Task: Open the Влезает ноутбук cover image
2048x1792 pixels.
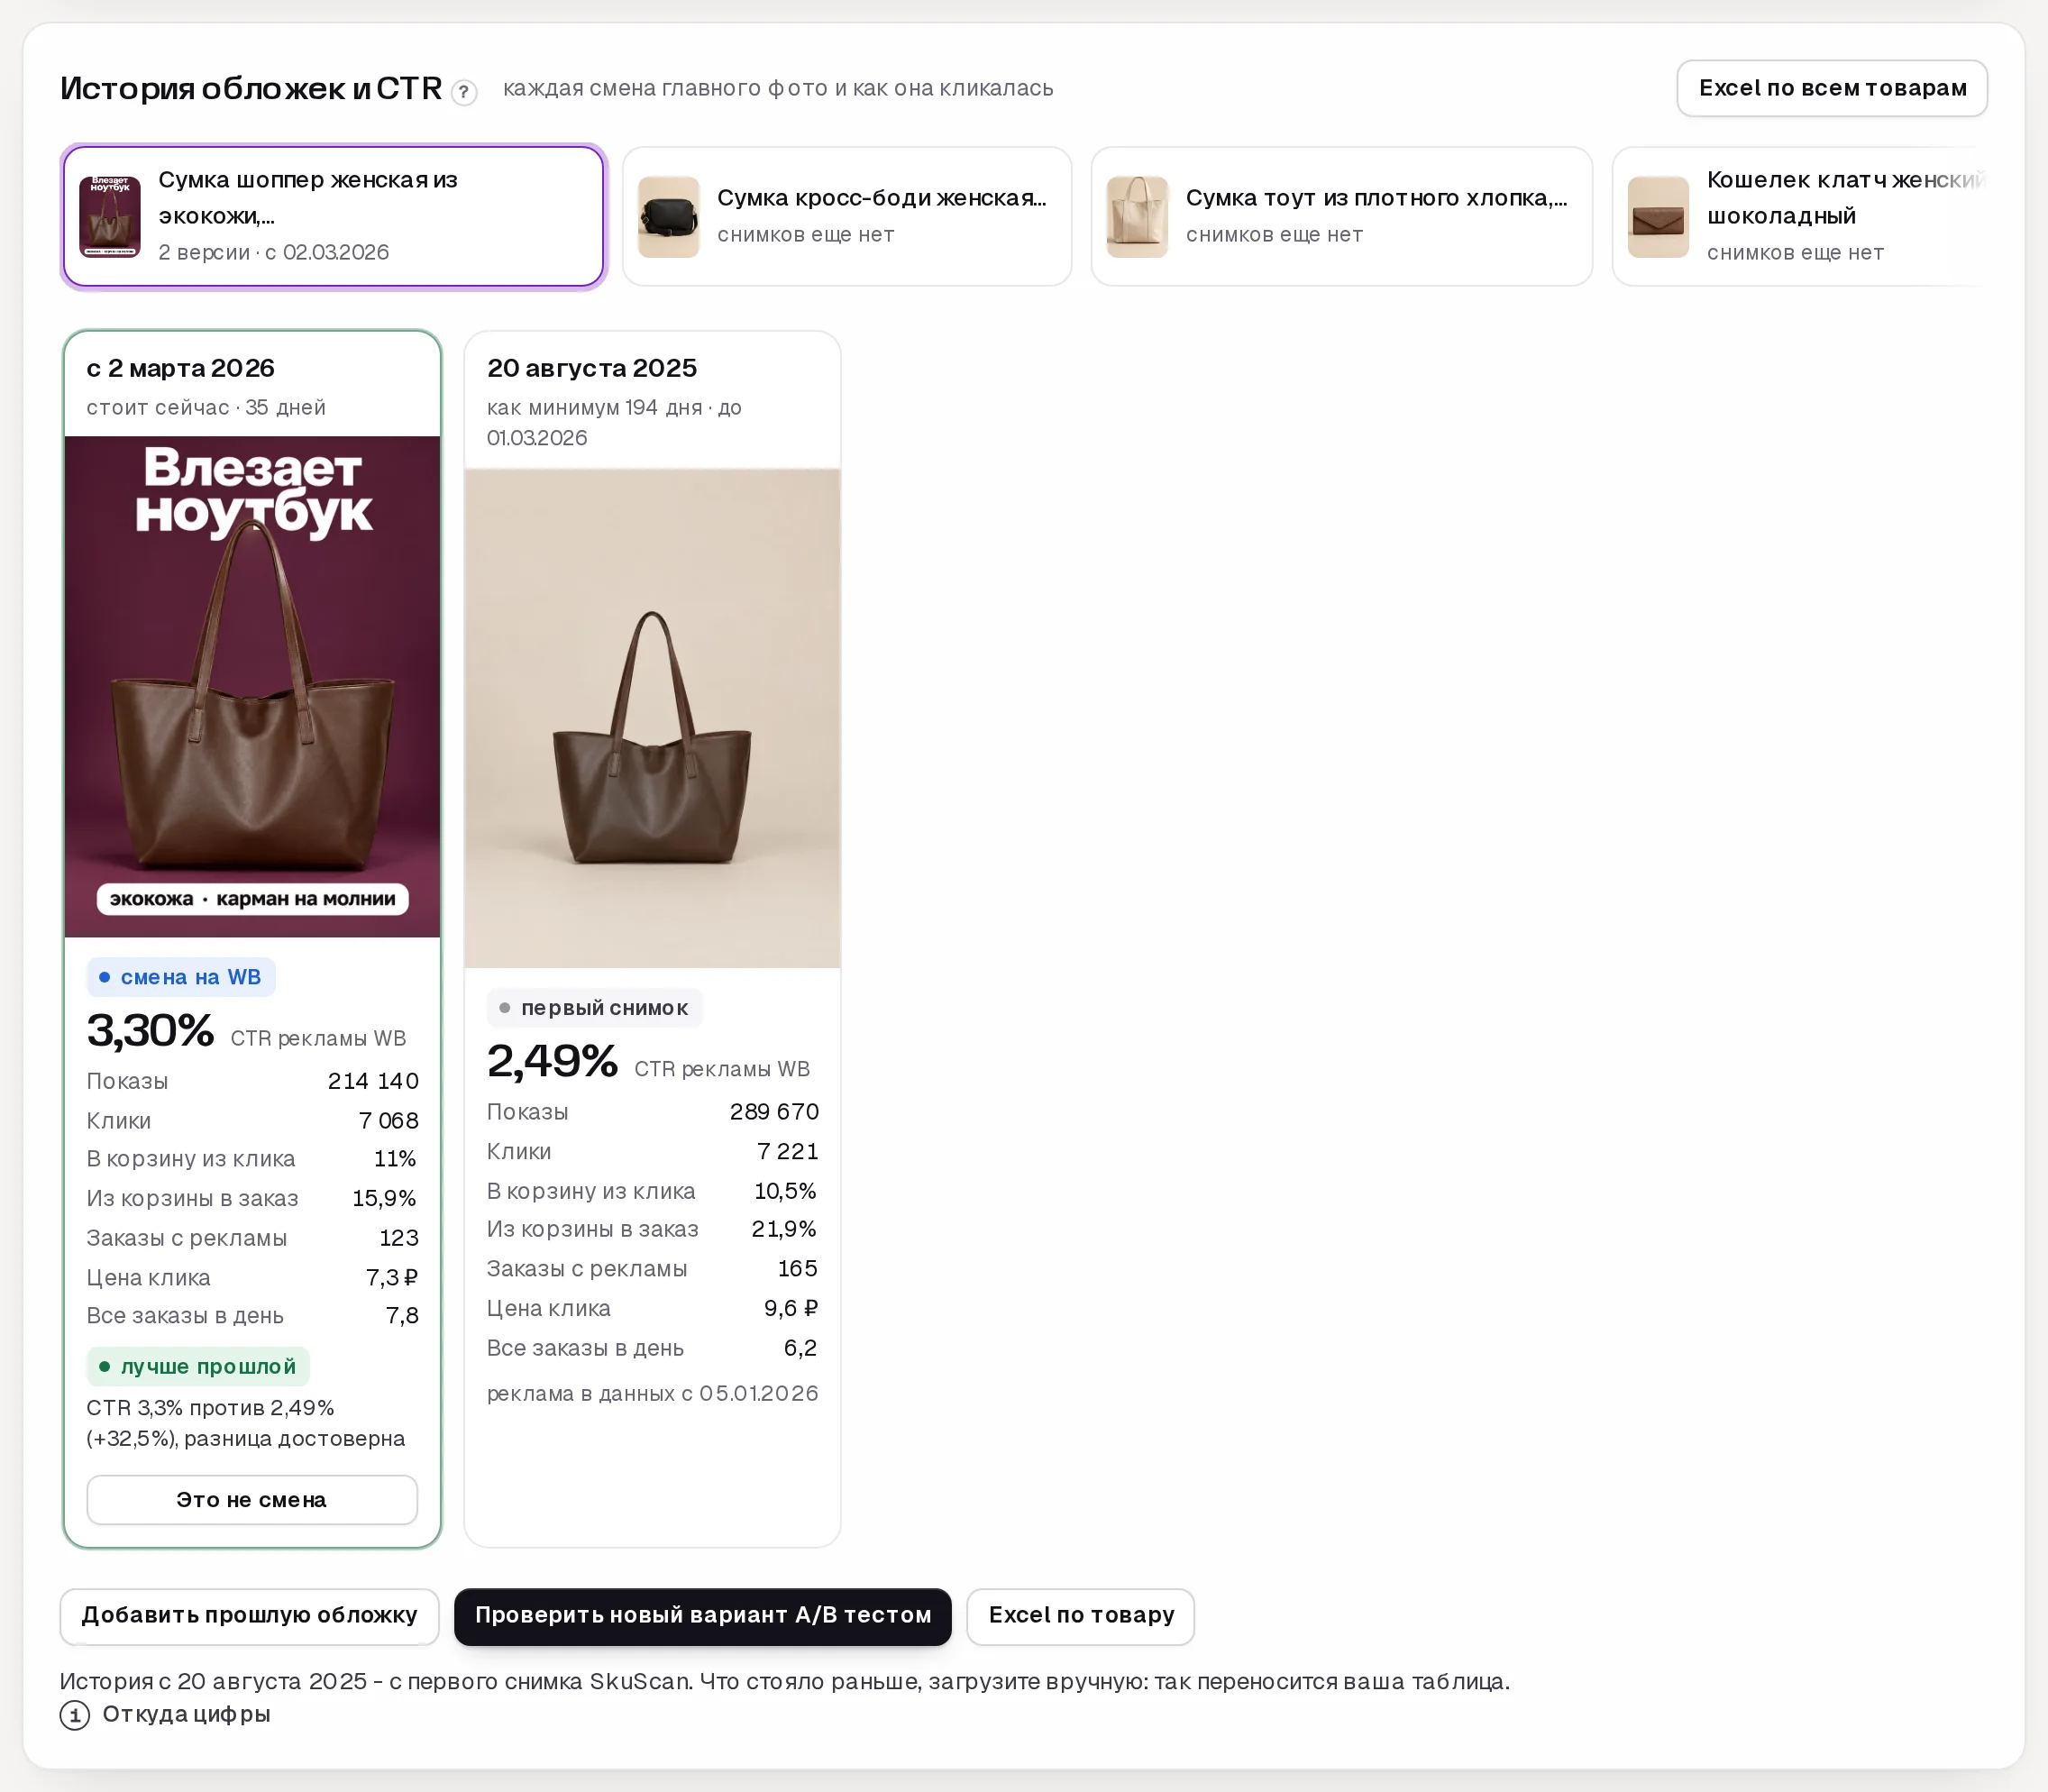Action: click(x=252, y=686)
